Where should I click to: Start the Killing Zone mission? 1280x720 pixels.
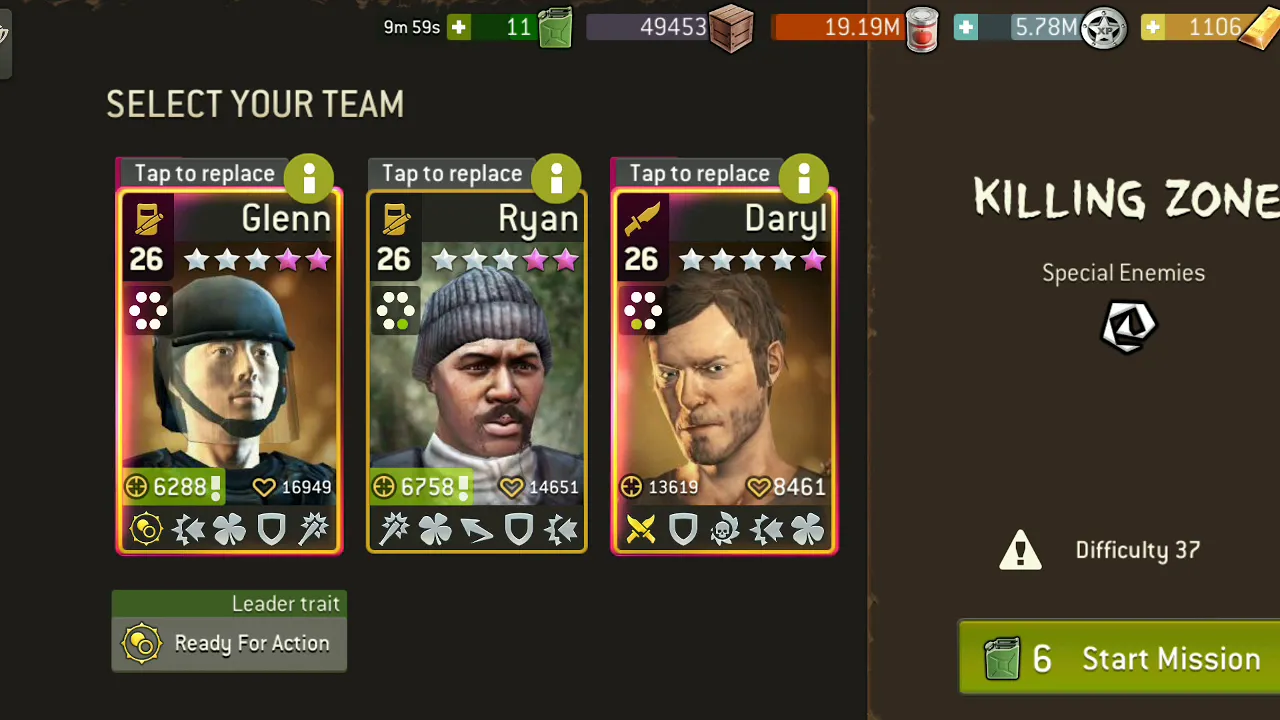[x=1119, y=658]
